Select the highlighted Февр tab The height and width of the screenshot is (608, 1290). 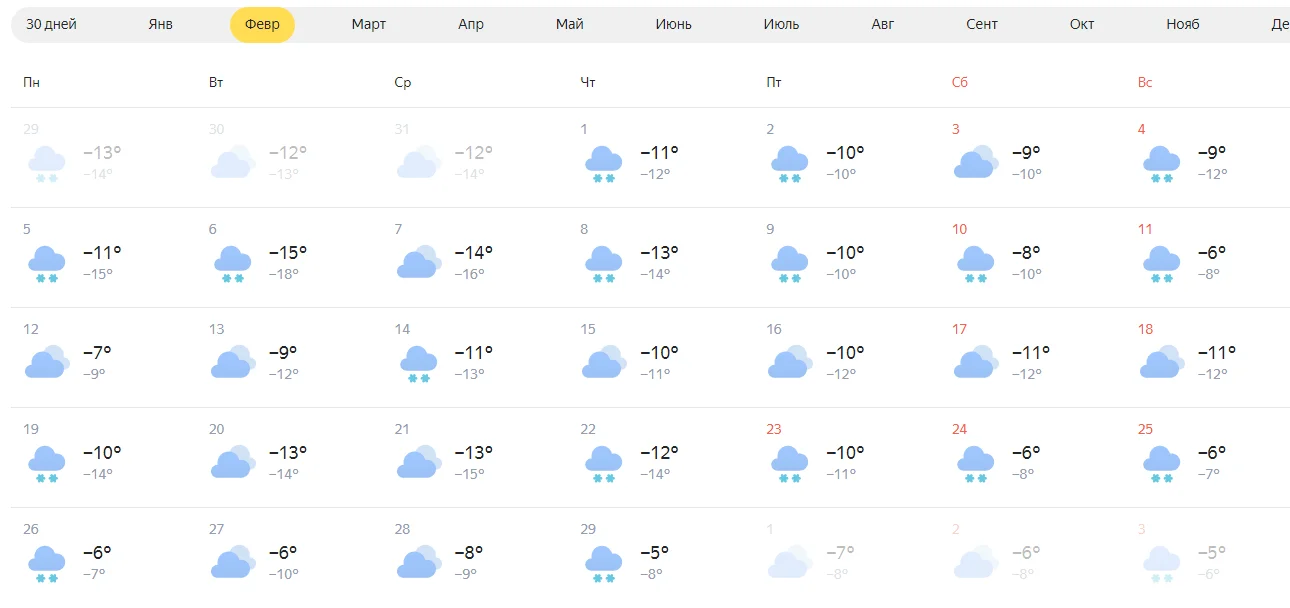[x=262, y=24]
